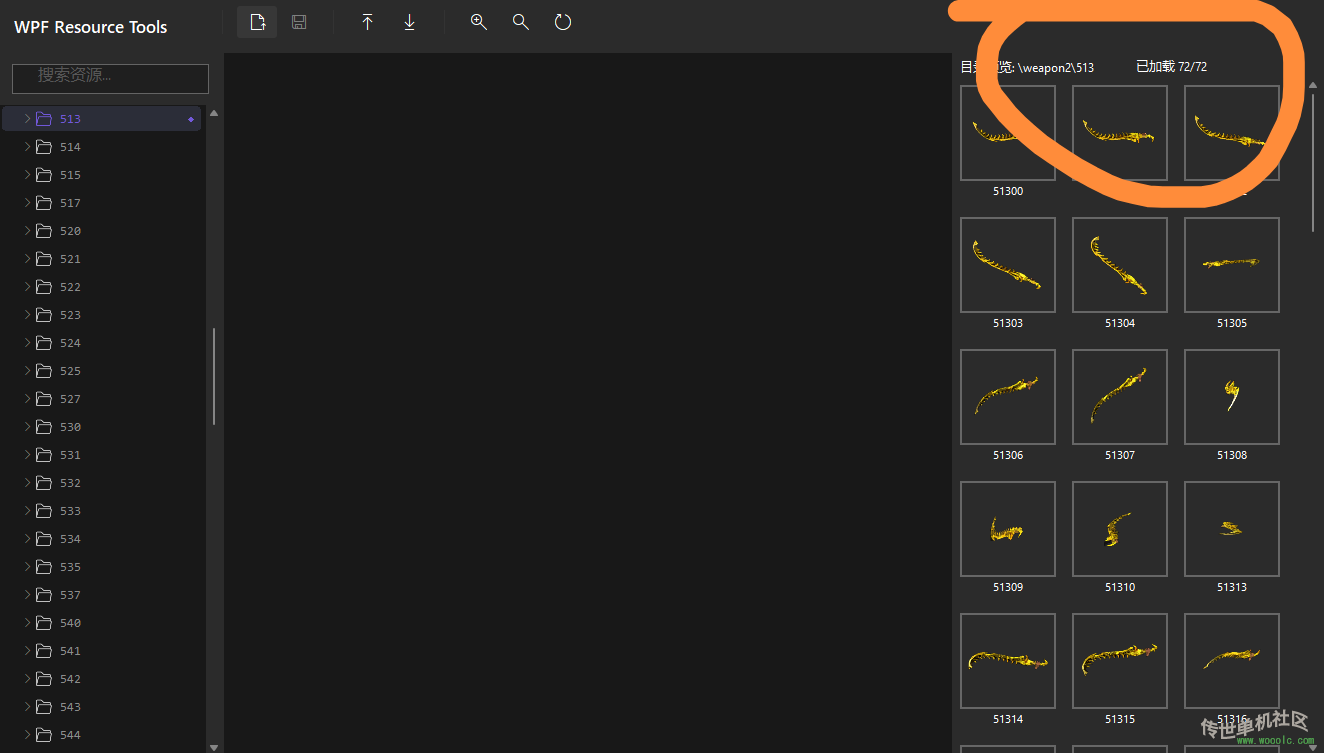Expand the 514 folder chevron
Screen dimensions: 1324x753
point(27,147)
